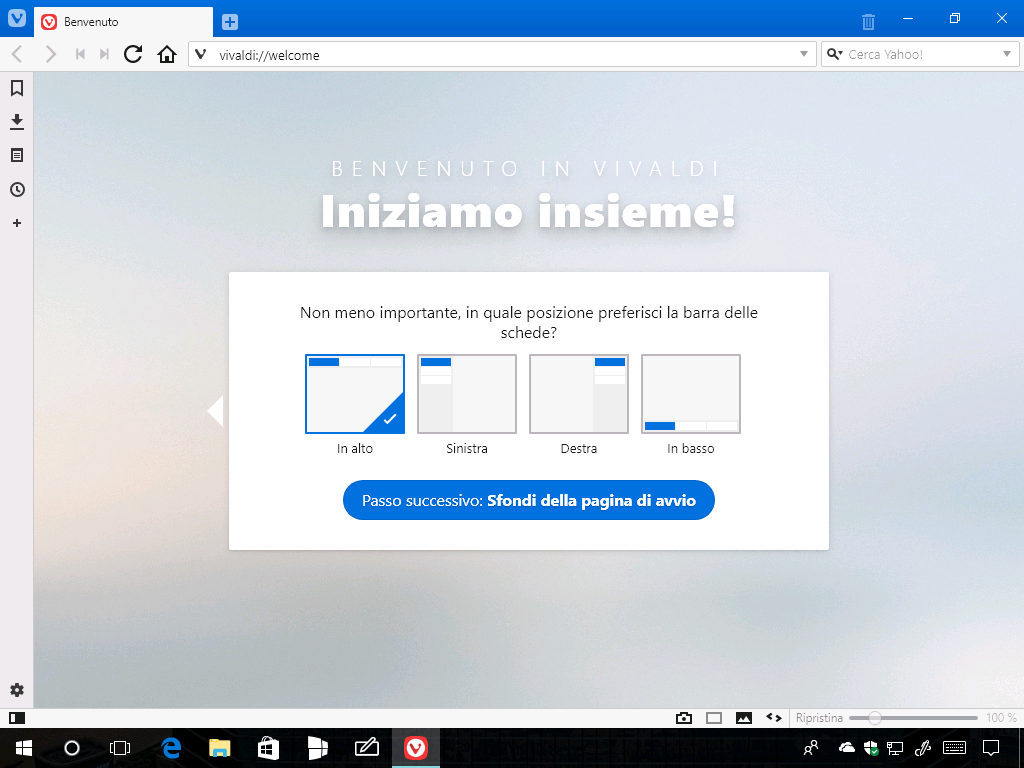Select the In basso tab bar position
Viewport: 1024px width, 768px height.
coord(691,394)
